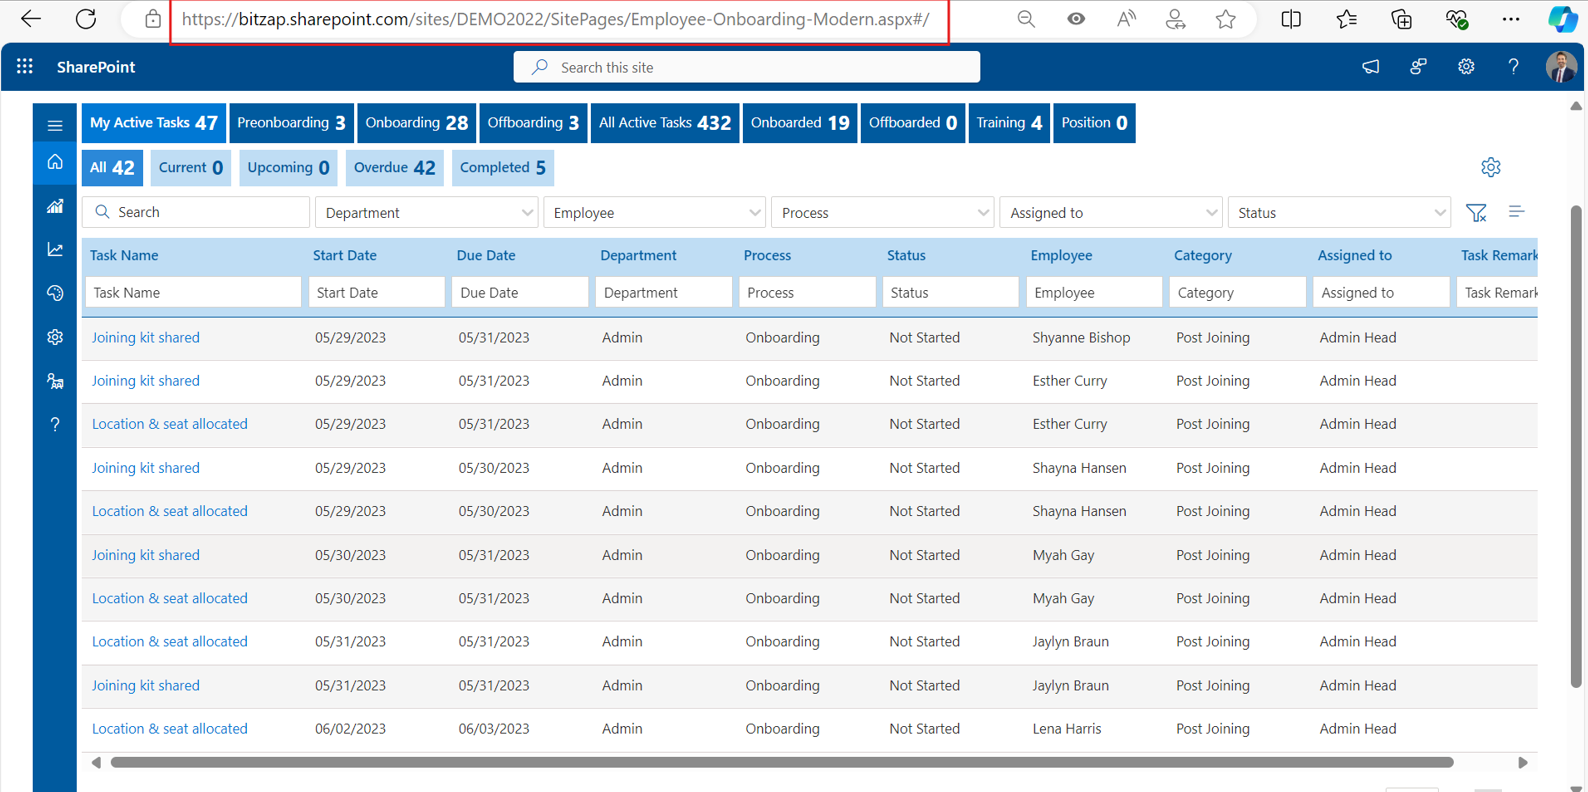The height and width of the screenshot is (792, 1588).
Task: Open Joining kit shared for Shyanne Bishop
Action: point(146,338)
